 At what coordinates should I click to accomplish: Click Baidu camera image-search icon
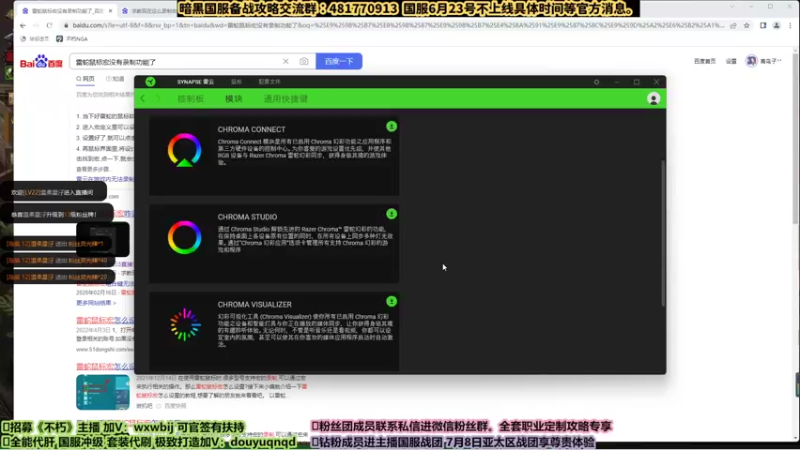(304, 61)
